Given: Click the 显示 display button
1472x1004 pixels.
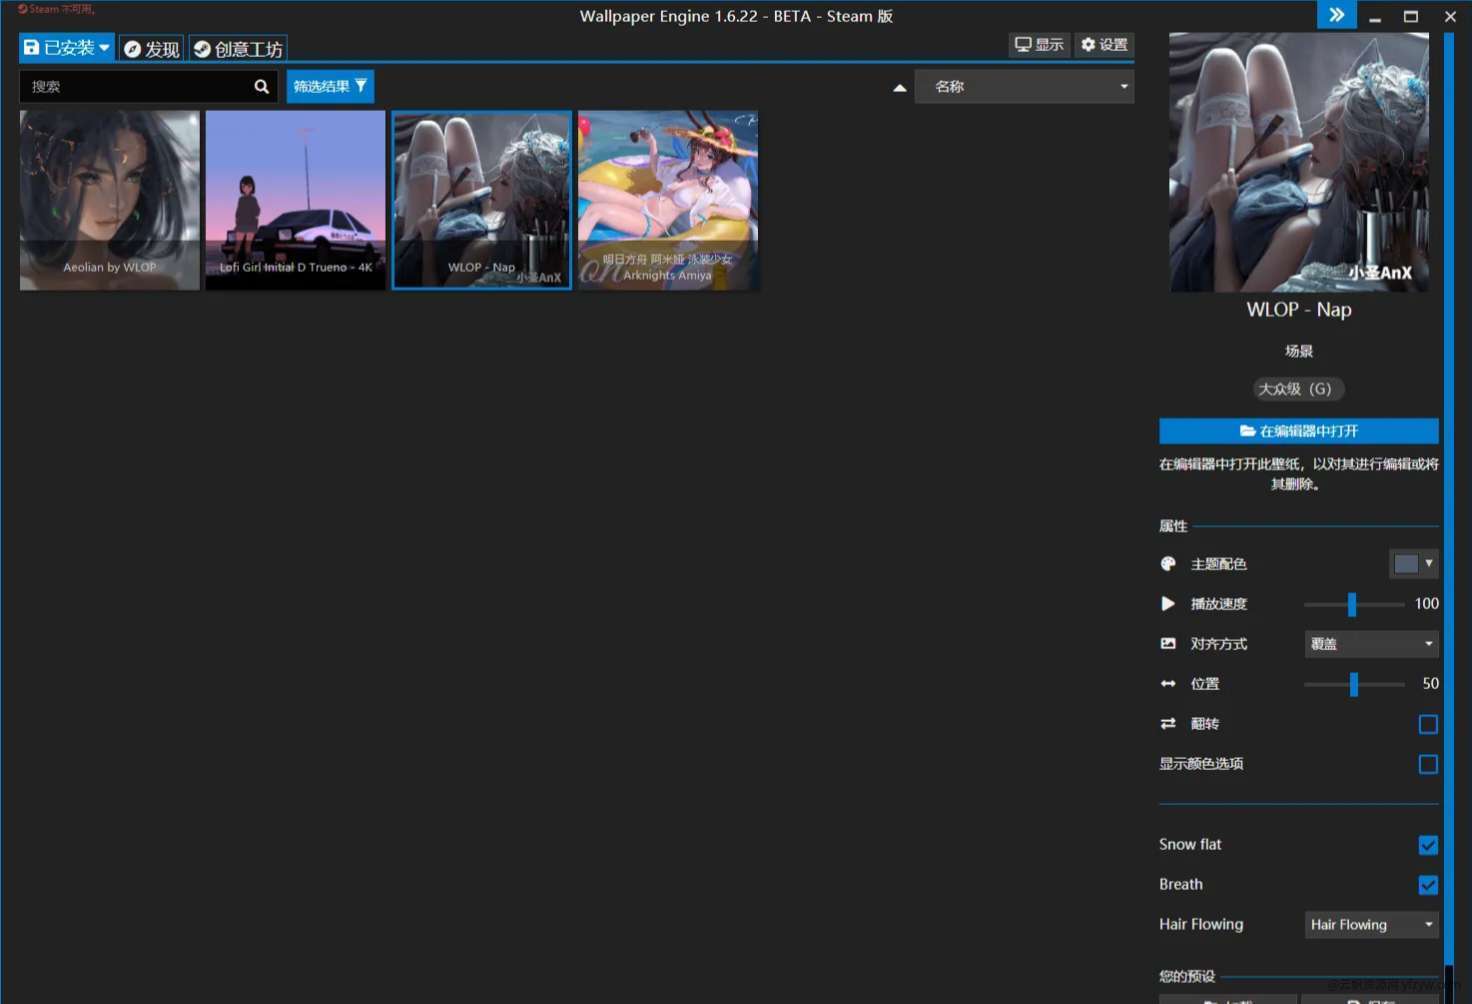Looking at the screenshot, I should [x=1039, y=45].
